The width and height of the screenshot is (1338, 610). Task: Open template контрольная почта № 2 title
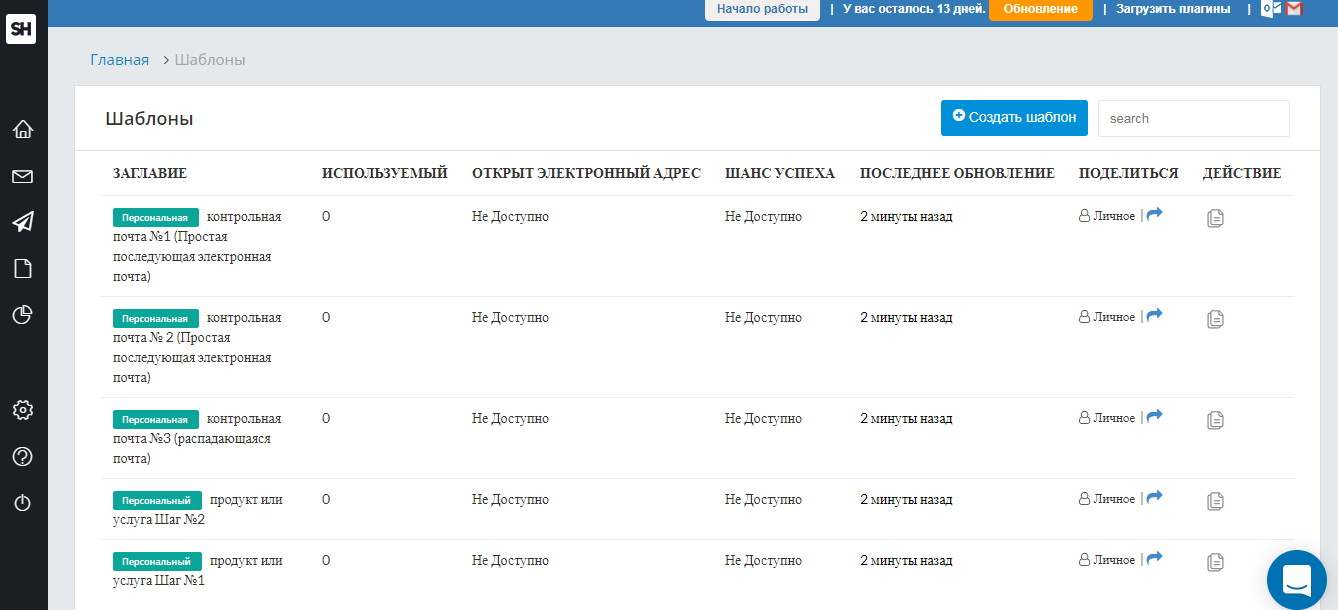[x=197, y=347]
